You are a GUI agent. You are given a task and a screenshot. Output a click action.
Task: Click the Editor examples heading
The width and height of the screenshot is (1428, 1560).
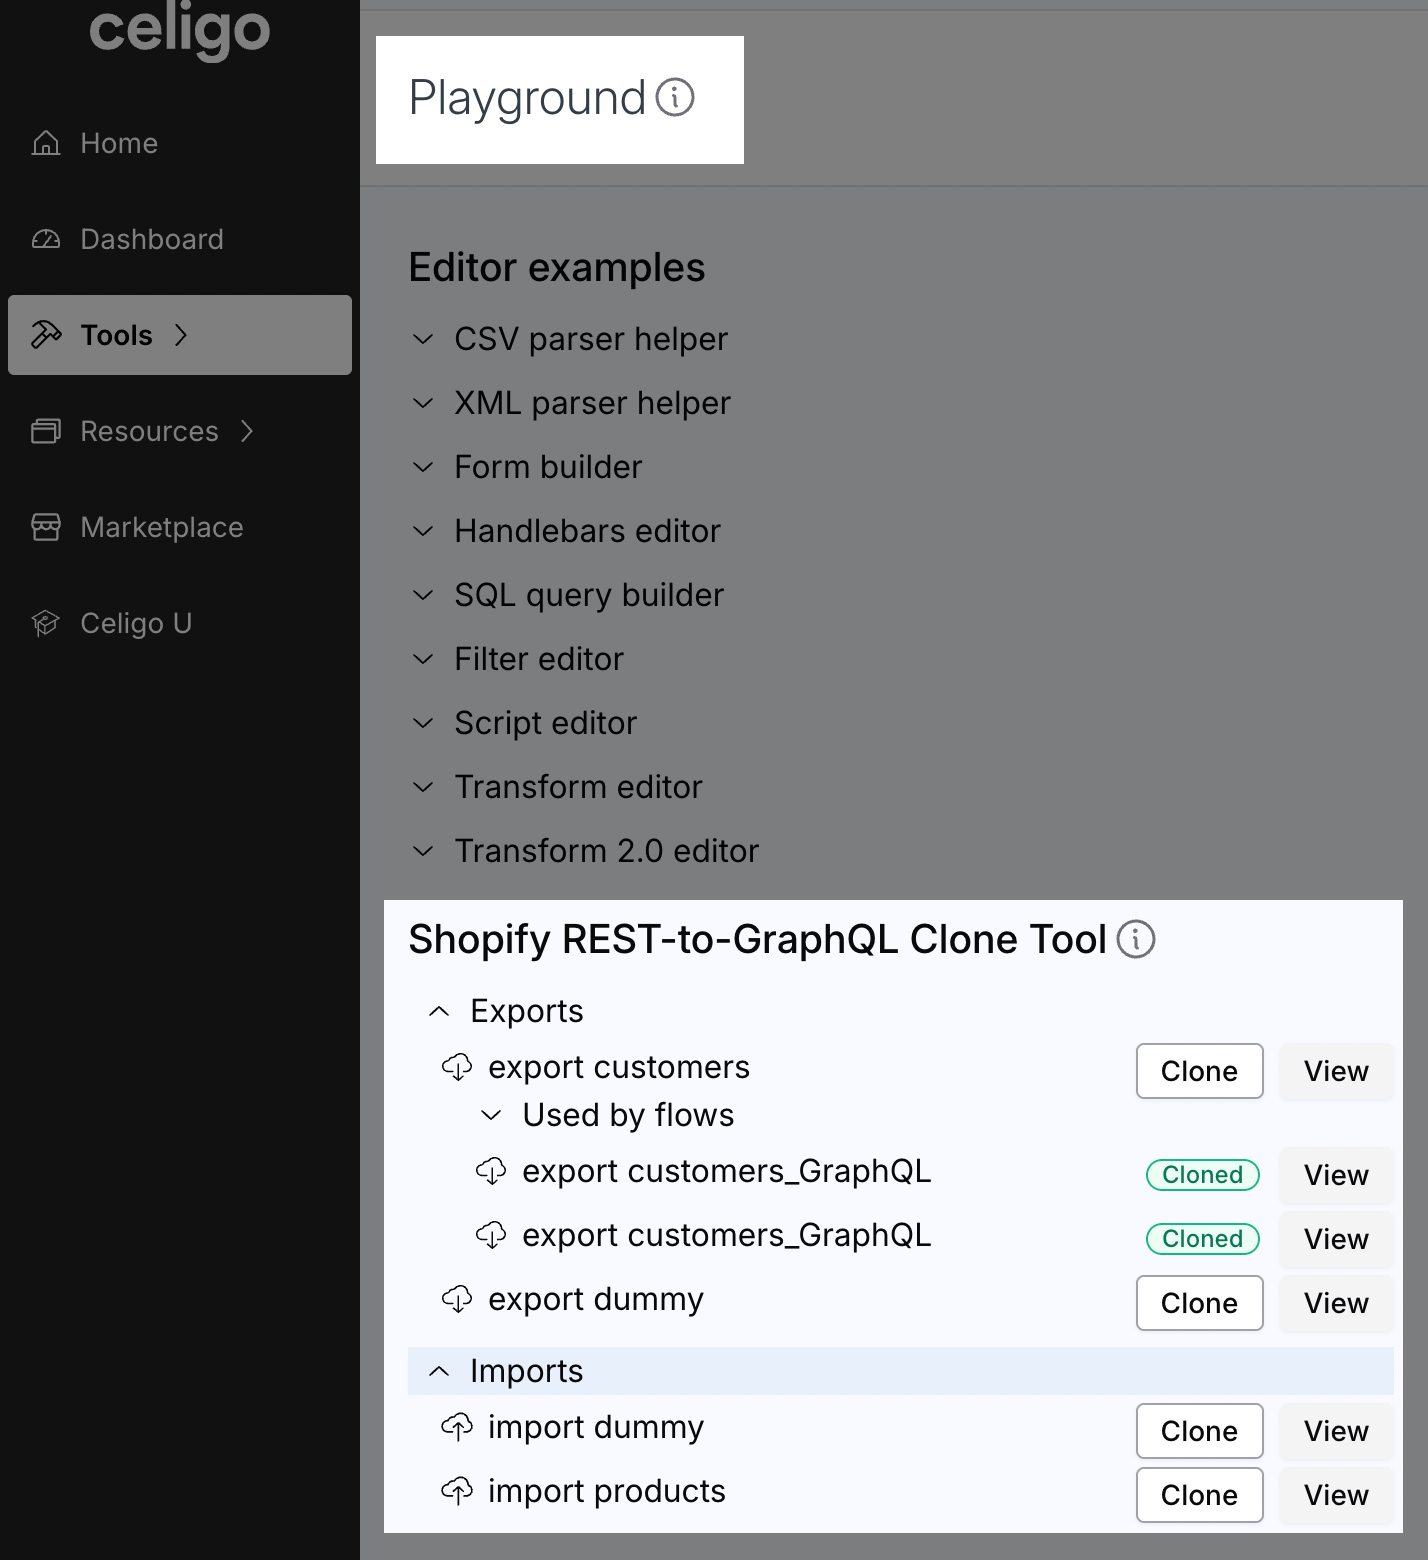(557, 267)
